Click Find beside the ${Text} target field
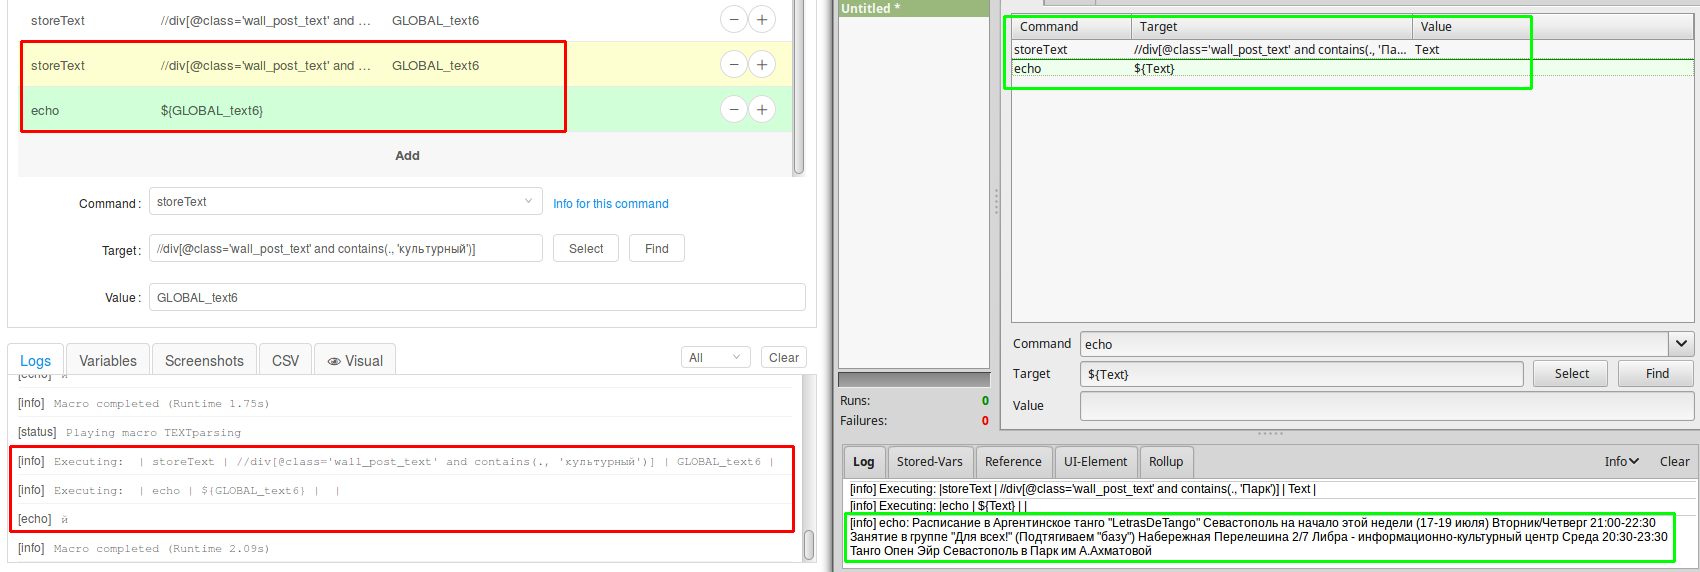Viewport: 1700px width, 572px height. [1656, 374]
